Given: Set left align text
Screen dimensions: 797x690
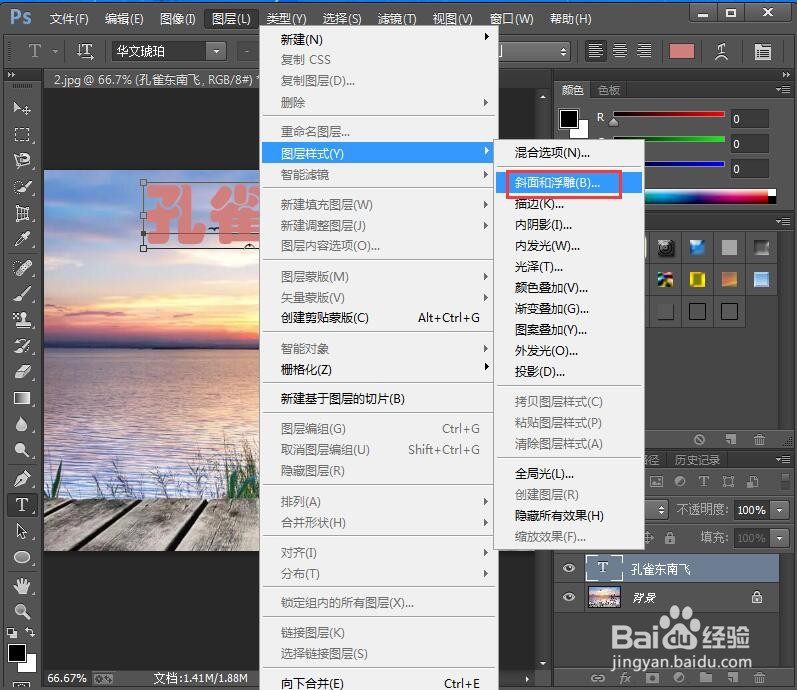Looking at the screenshot, I should pyautogui.click(x=595, y=51).
